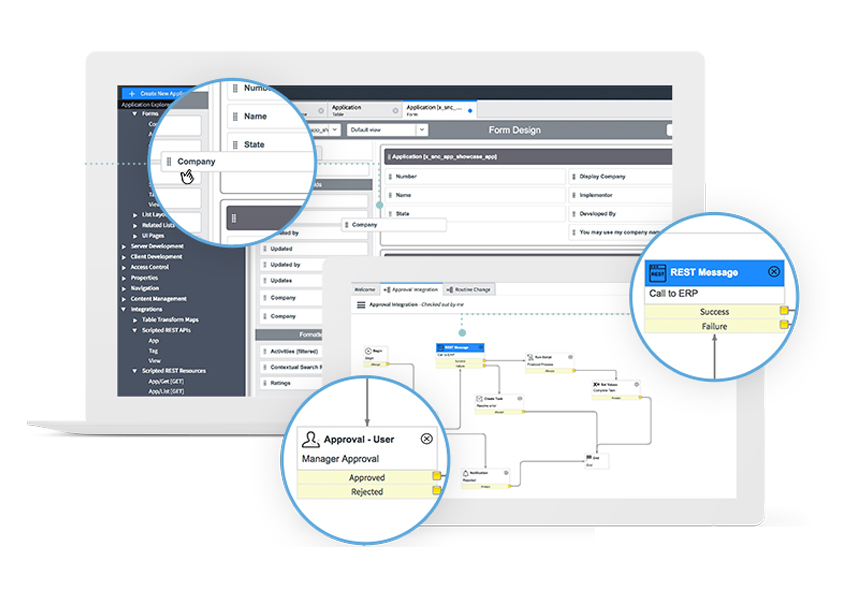Expand the Access Control tree node
Viewport: 858px width, 597px height.
pyautogui.click(x=124, y=268)
